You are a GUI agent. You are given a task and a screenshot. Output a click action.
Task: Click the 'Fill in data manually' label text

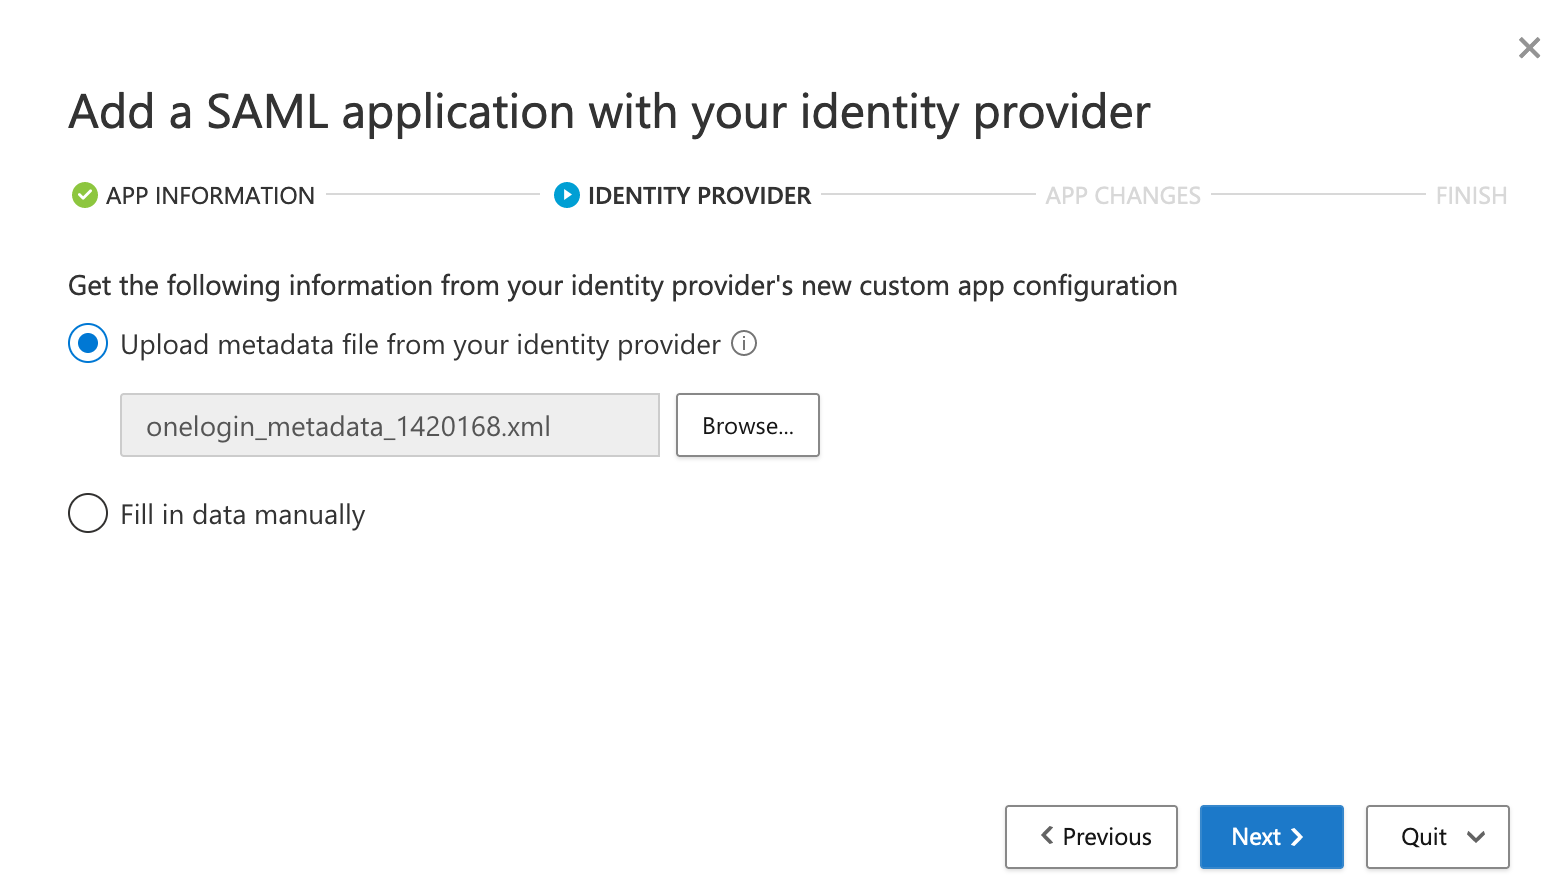243,515
